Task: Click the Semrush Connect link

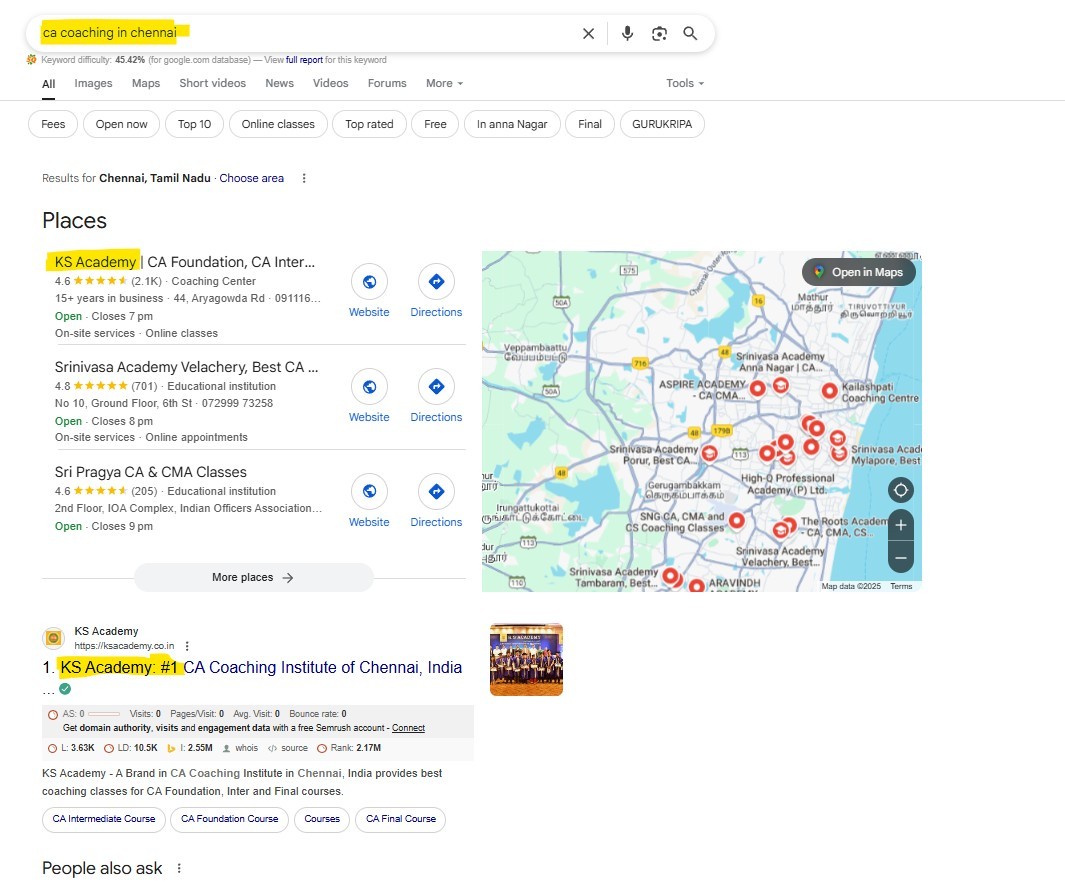Action: click(408, 728)
